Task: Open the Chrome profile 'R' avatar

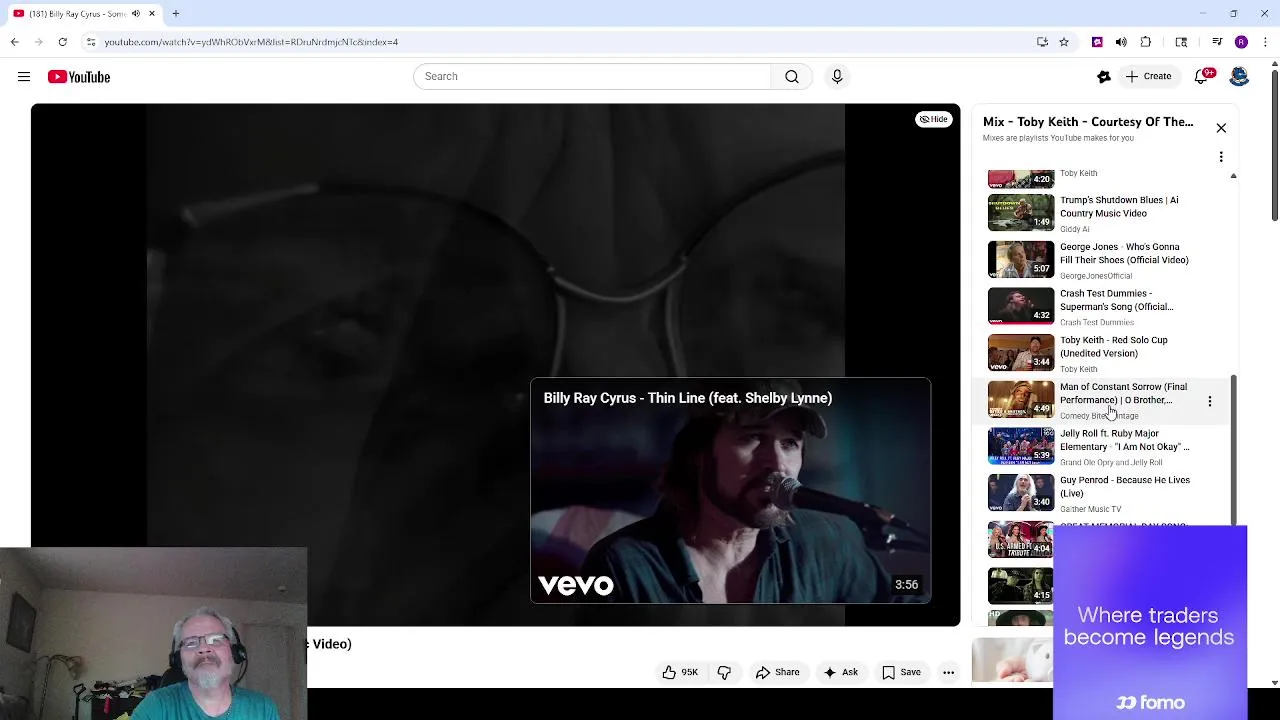Action: [1241, 42]
